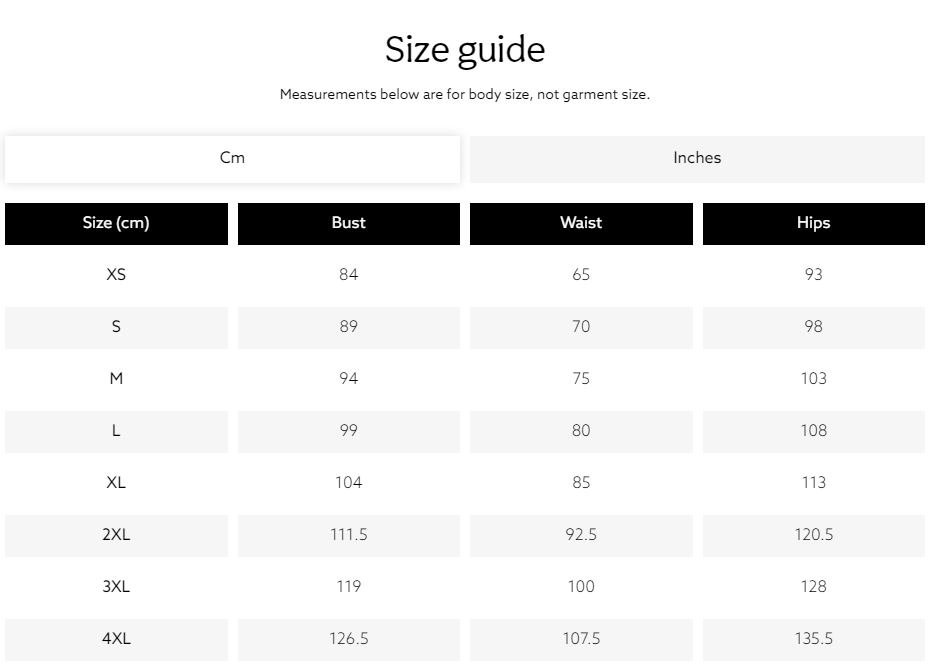The width and height of the screenshot is (928, 664).
Task: Click the Bust column header
Action: point(349,224)
